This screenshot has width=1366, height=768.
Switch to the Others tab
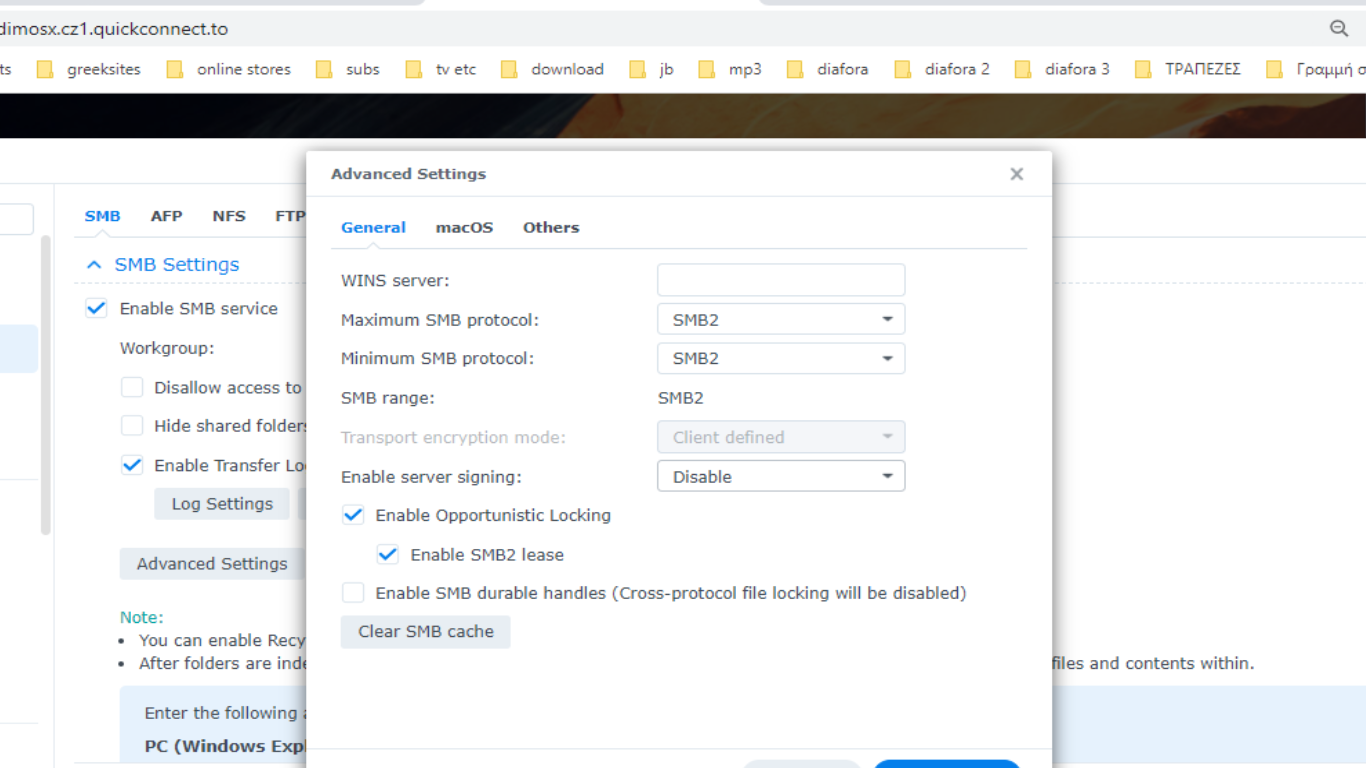551,227
